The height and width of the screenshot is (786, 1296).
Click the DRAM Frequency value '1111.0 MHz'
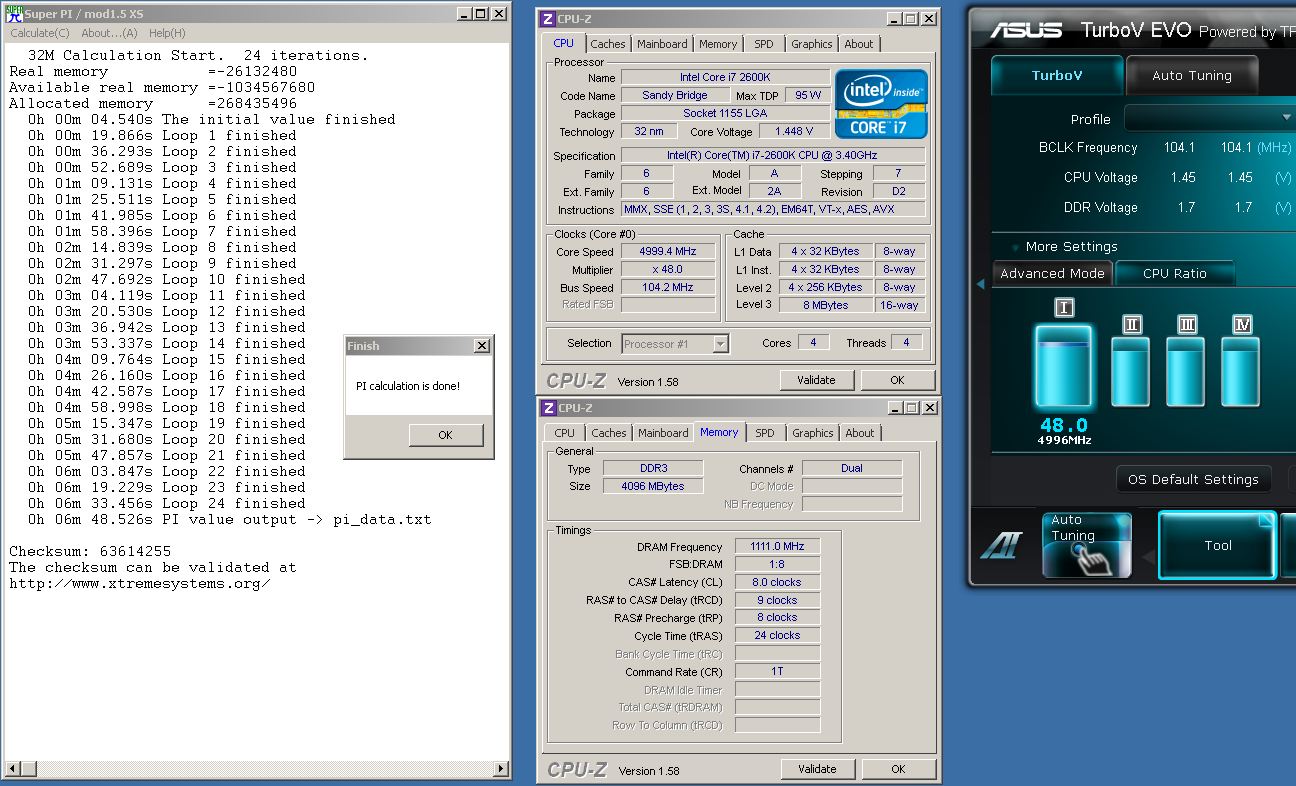(777, 547)
